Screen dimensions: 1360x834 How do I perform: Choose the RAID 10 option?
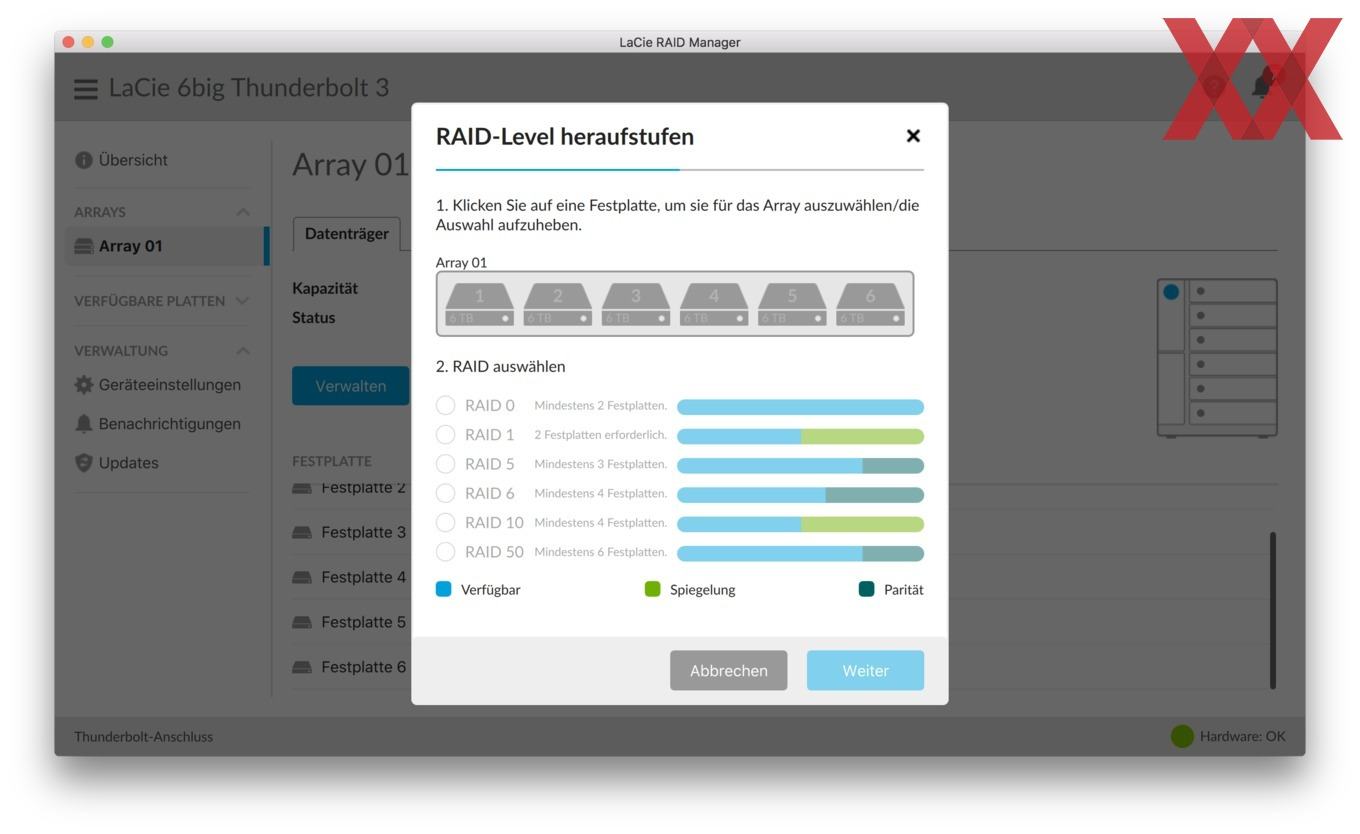point(446,522)
